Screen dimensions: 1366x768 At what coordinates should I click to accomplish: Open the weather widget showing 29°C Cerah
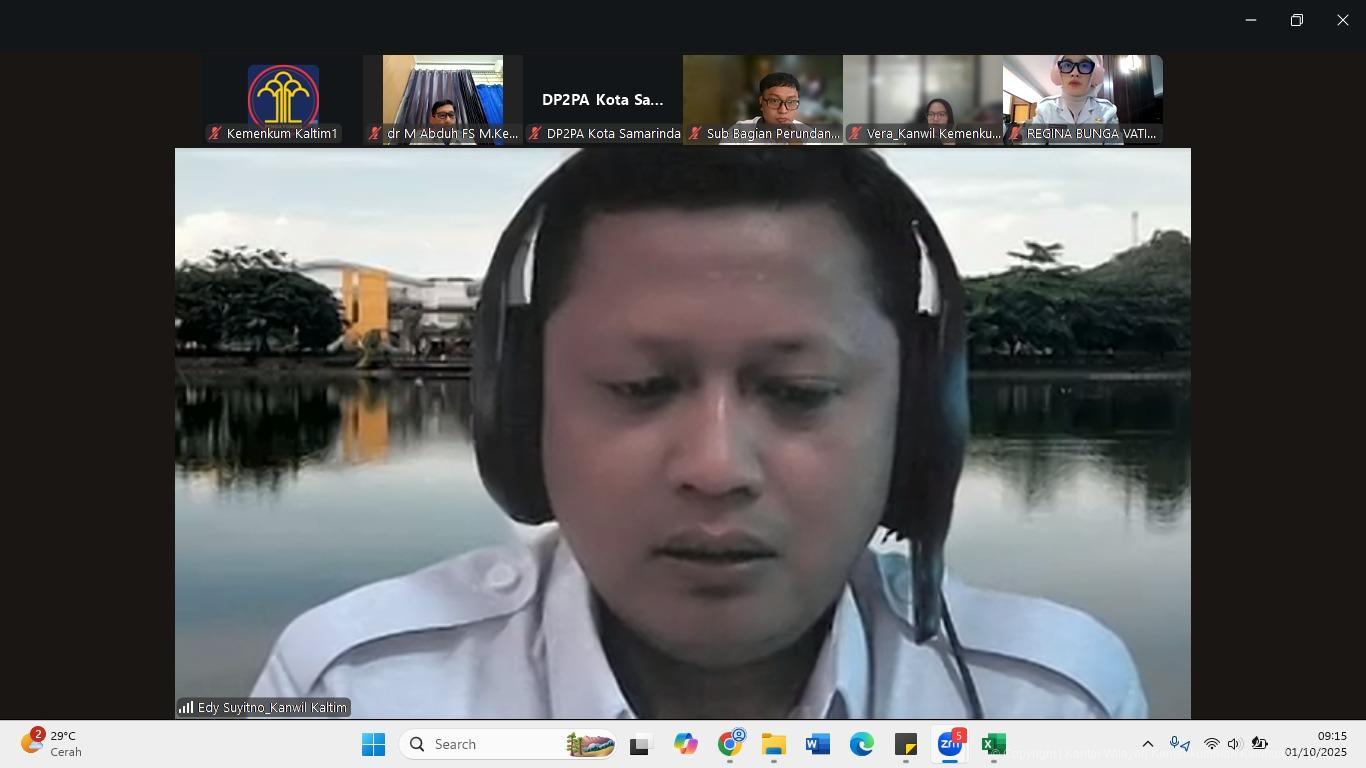[52, 744]
